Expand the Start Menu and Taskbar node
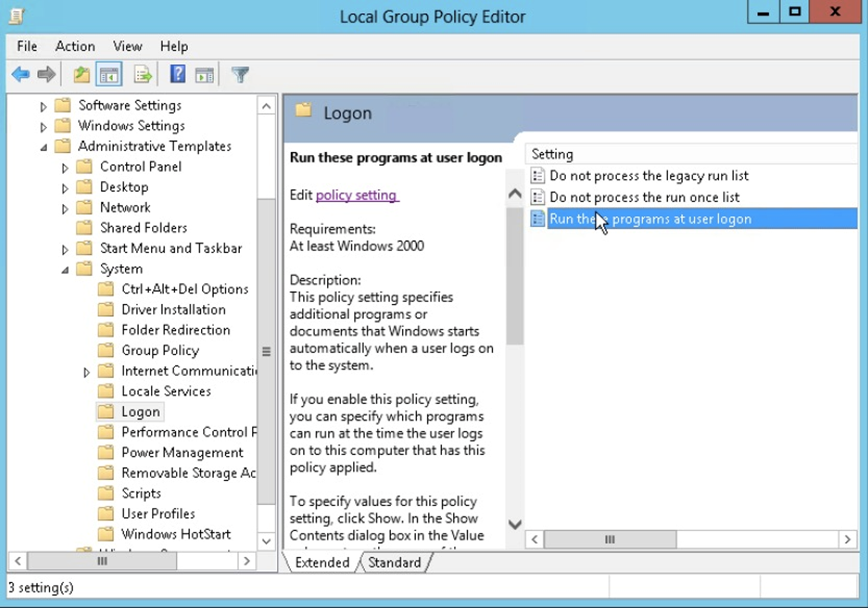 [65, 249]
